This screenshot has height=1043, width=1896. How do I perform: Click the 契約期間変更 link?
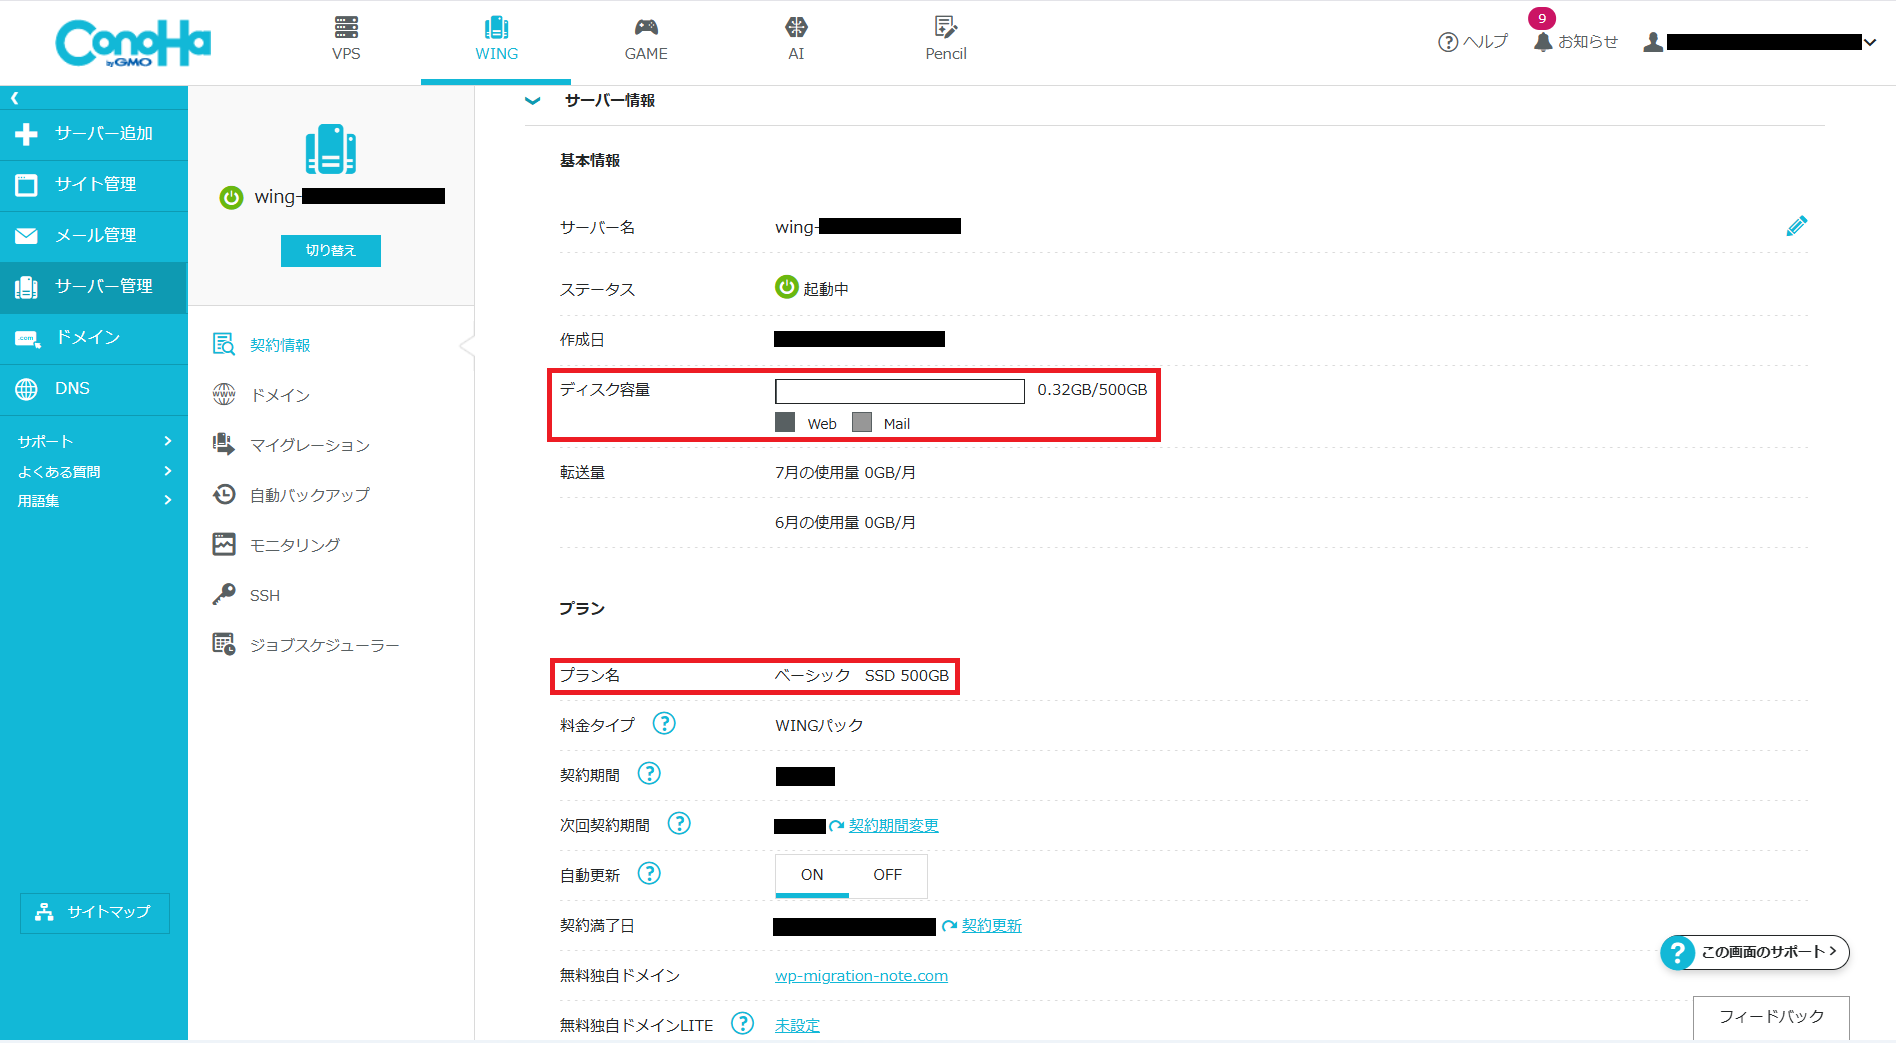[893, 826]
